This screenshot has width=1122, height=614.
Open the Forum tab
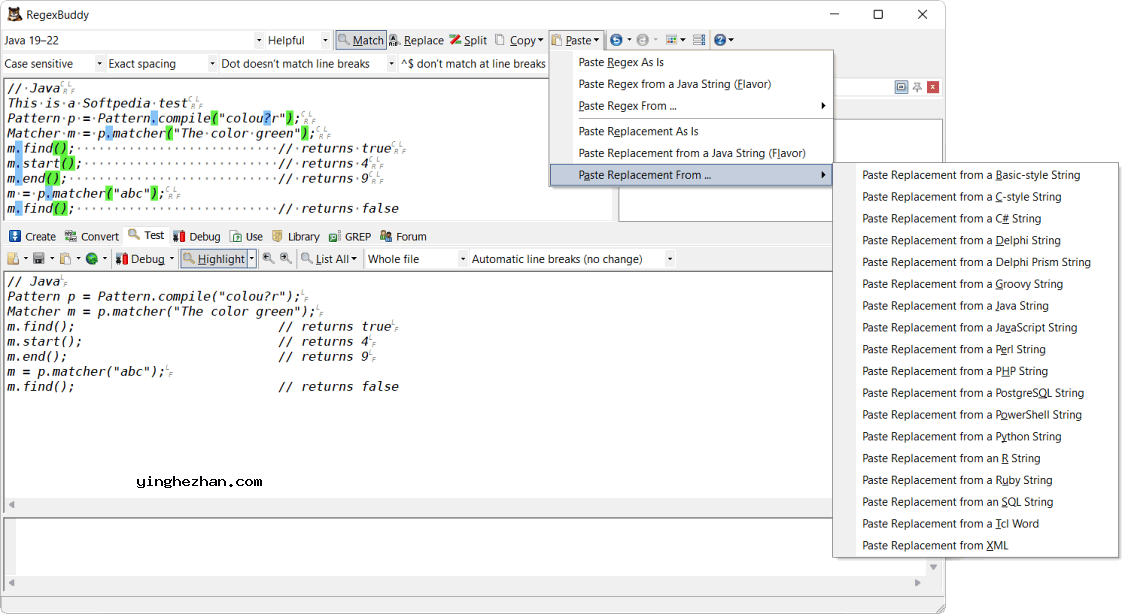tap(403, 236)
